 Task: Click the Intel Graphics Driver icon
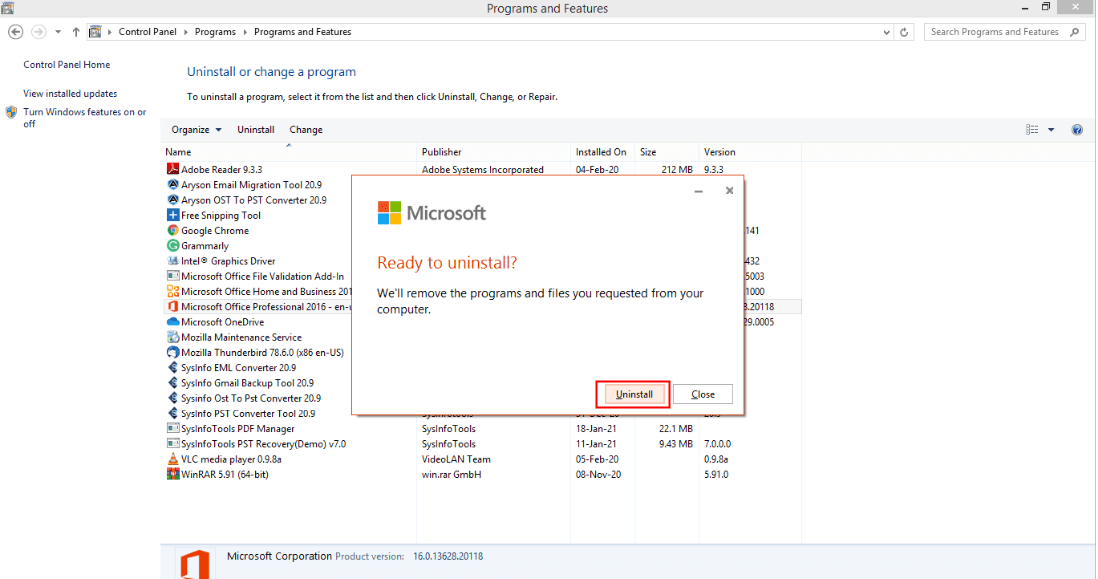pos(173,260)
